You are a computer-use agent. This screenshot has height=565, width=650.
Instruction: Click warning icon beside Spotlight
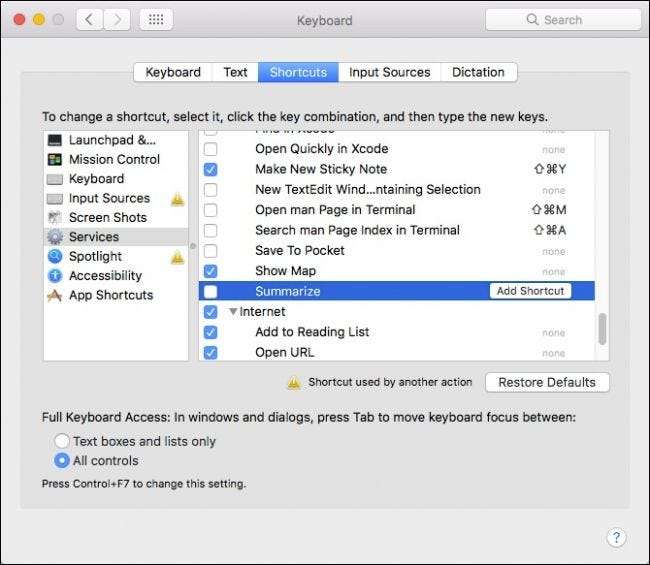pos(177,257)
